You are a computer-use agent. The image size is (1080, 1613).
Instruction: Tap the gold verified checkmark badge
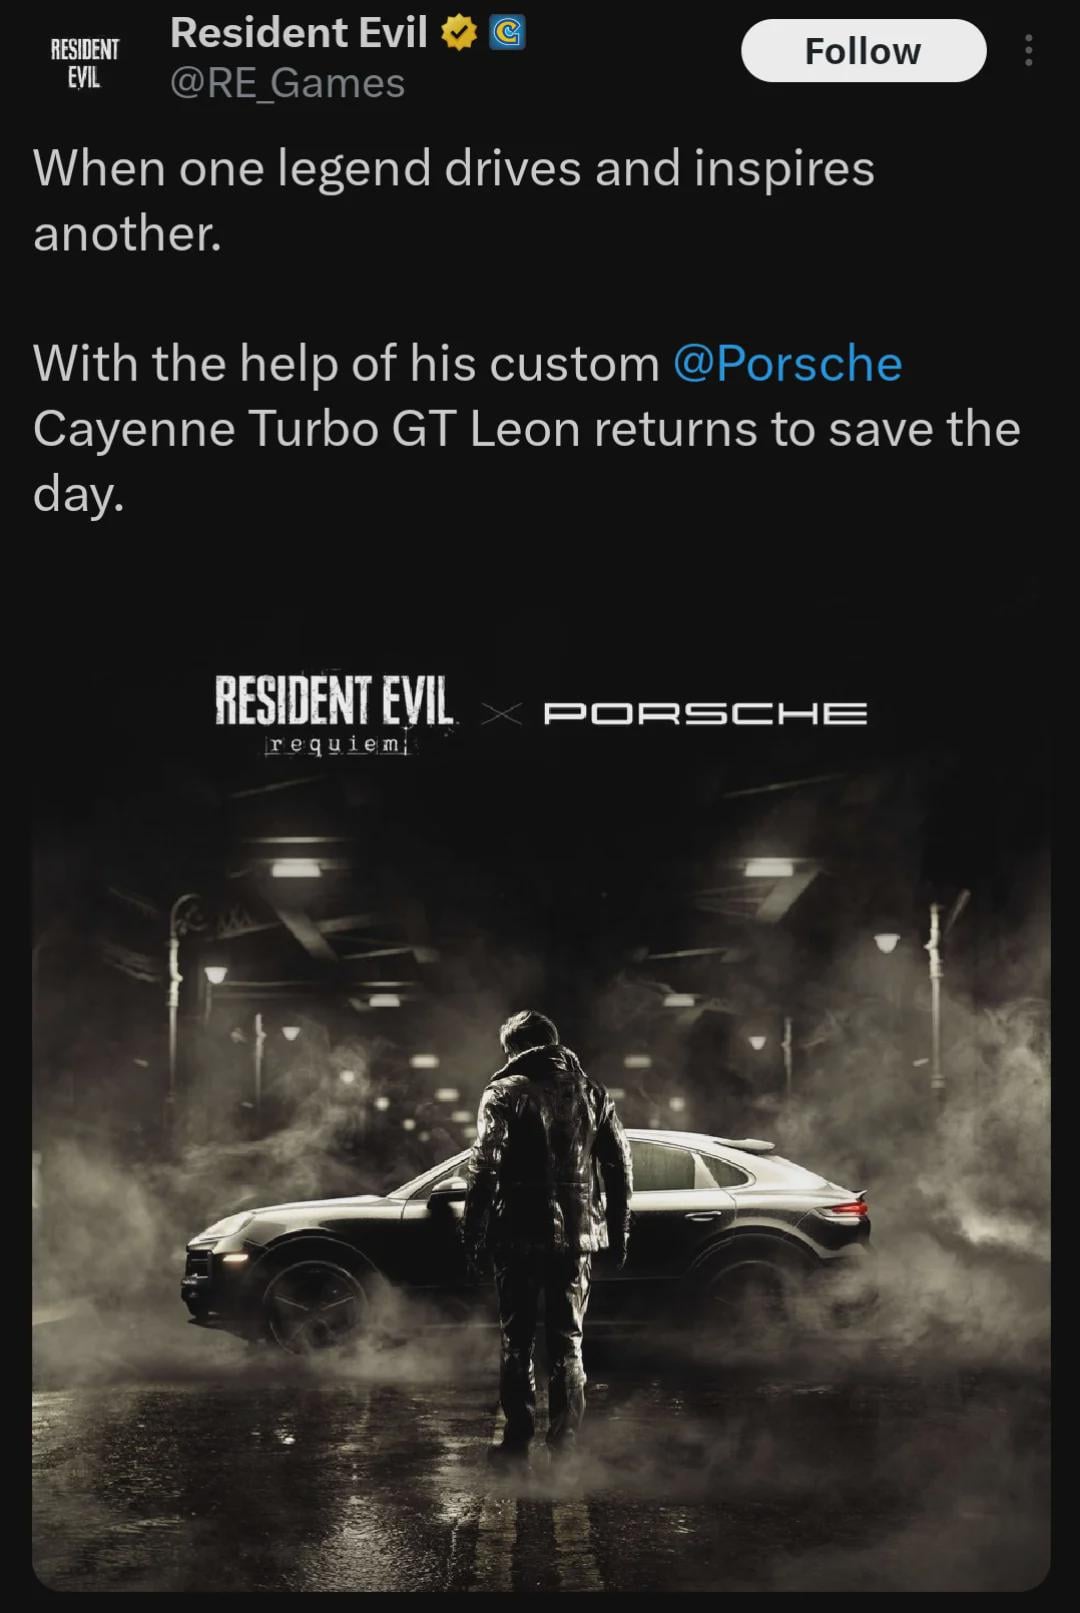tap(459, 34)
